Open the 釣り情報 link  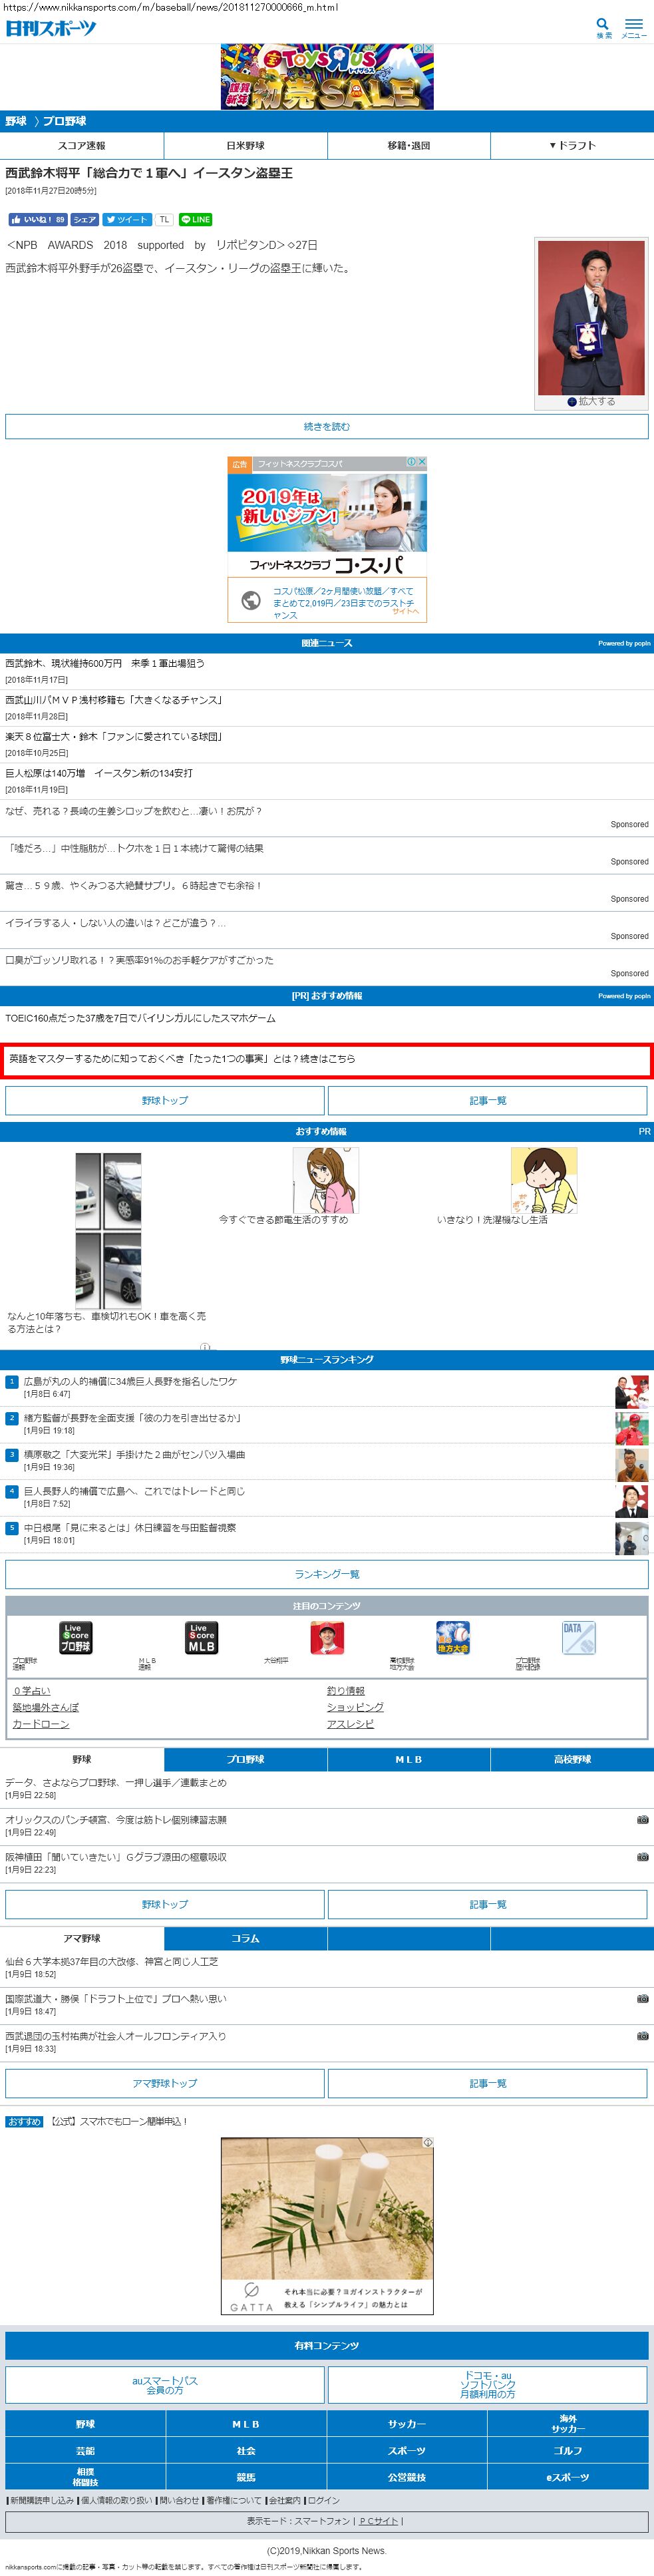coord(345,1690)
